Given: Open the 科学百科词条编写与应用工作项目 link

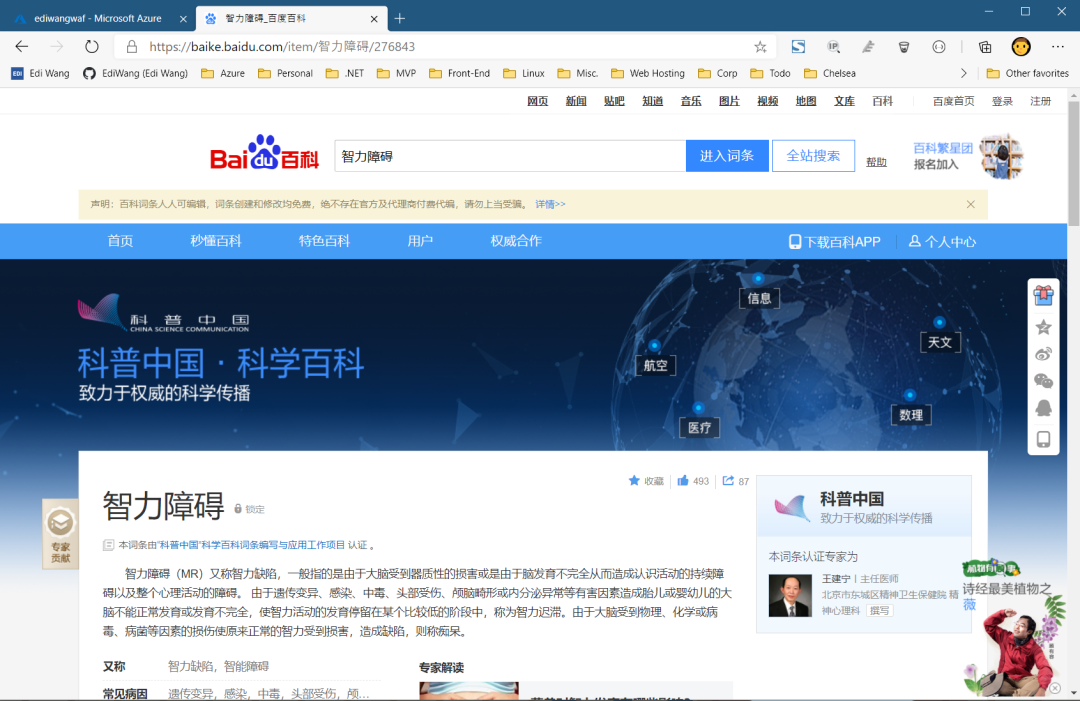Looking at the screenshot, I should click(251, 545).
